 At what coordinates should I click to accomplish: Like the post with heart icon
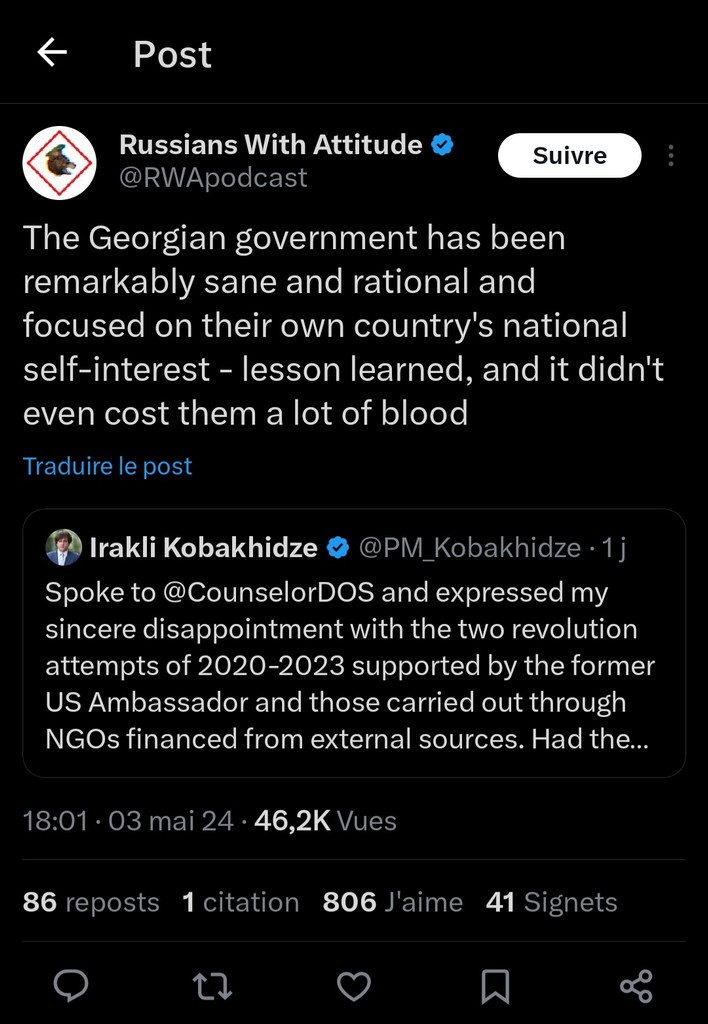point(353,986)
